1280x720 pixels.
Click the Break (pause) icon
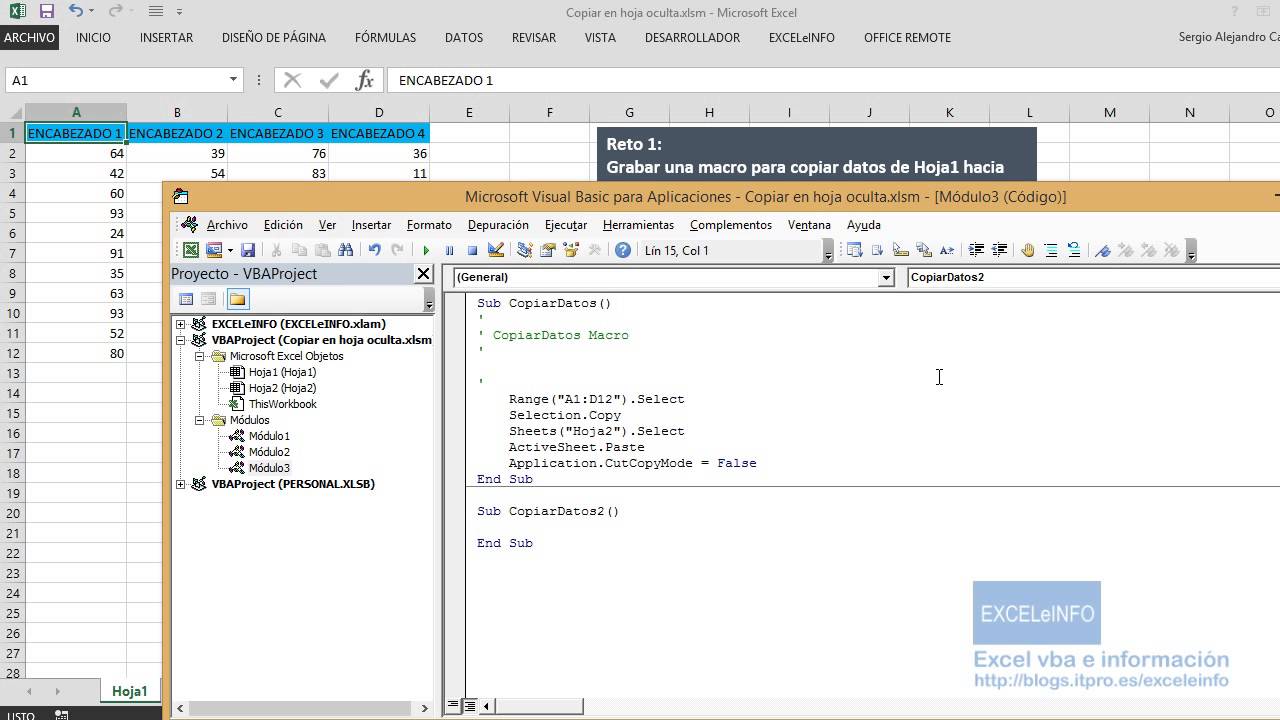pyautogui.click(x=449, y=250)
